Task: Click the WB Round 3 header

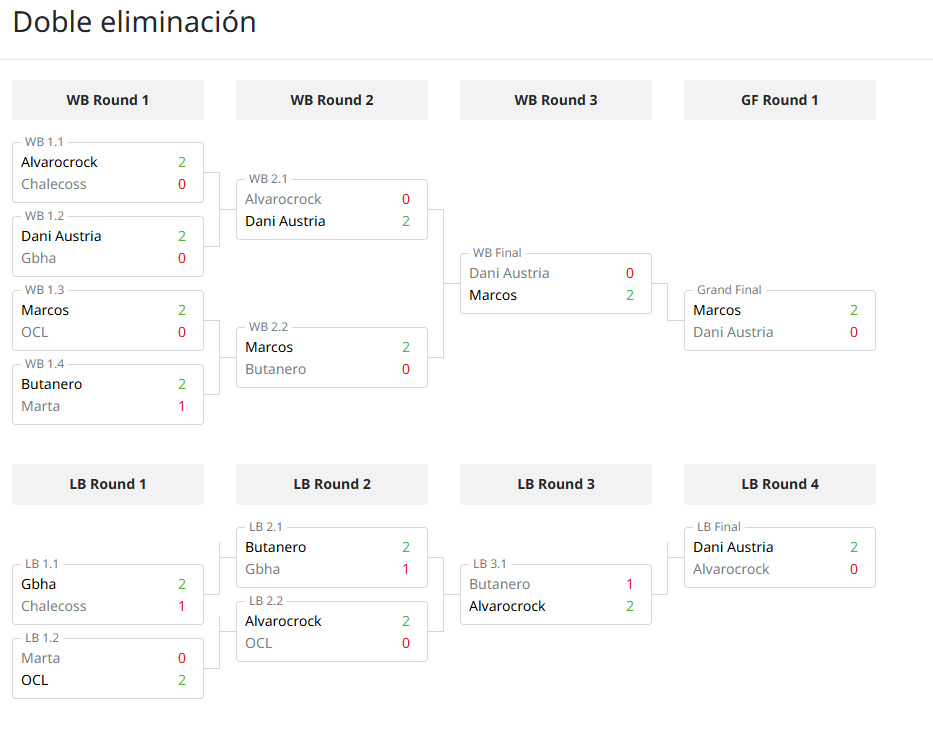Action: (x=556, y=100)
